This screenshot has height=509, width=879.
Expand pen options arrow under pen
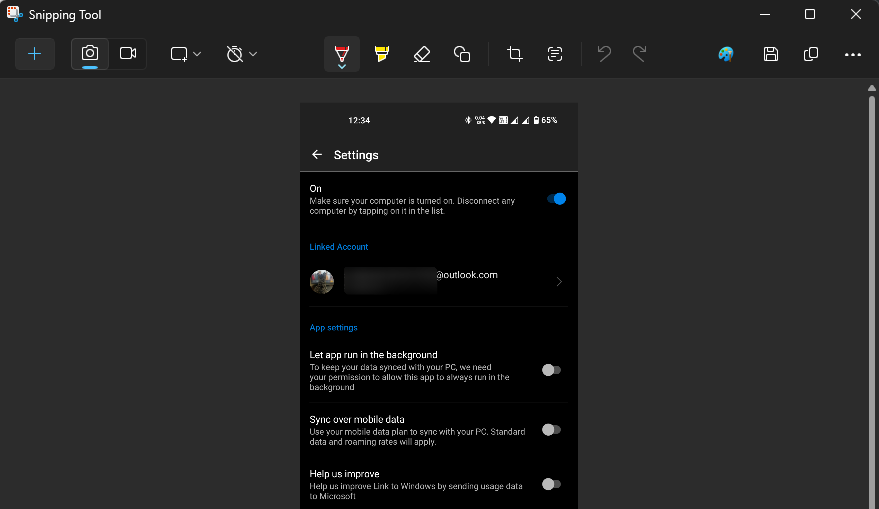click(341, 67)
